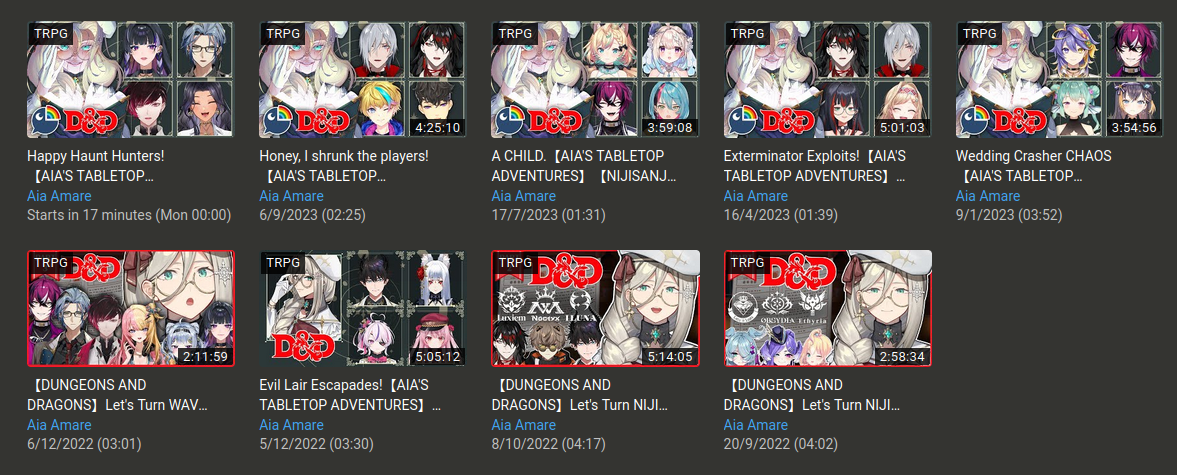Viewport: 1177px width, 475px height.
Task: Open thumbnail with 2:11:59 duration
Action: pyautogui.click(x=130, y=308)
